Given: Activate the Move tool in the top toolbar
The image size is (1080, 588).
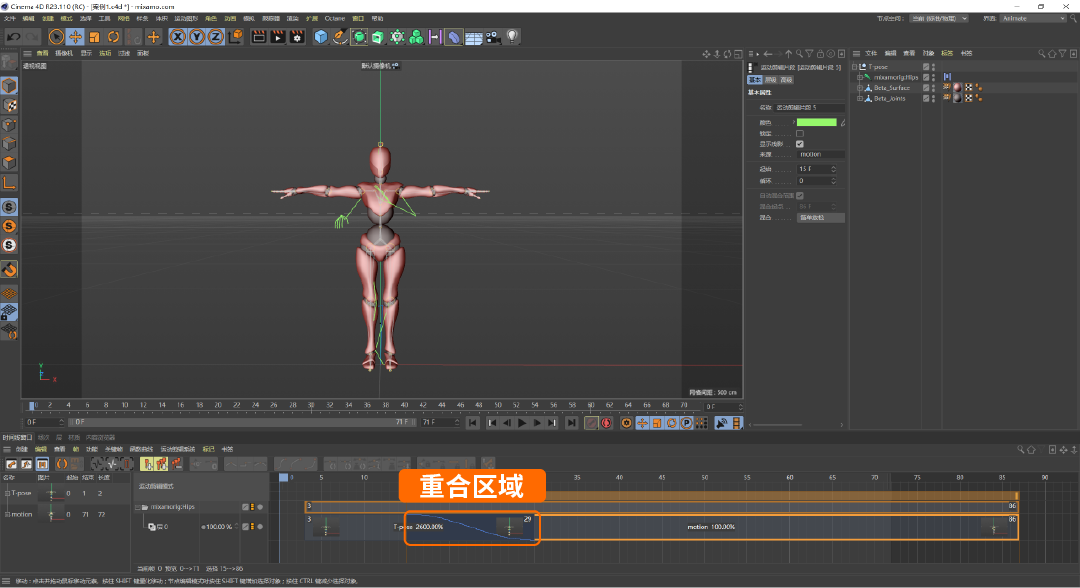Looking at the screenshot, I should coord(75,36).
